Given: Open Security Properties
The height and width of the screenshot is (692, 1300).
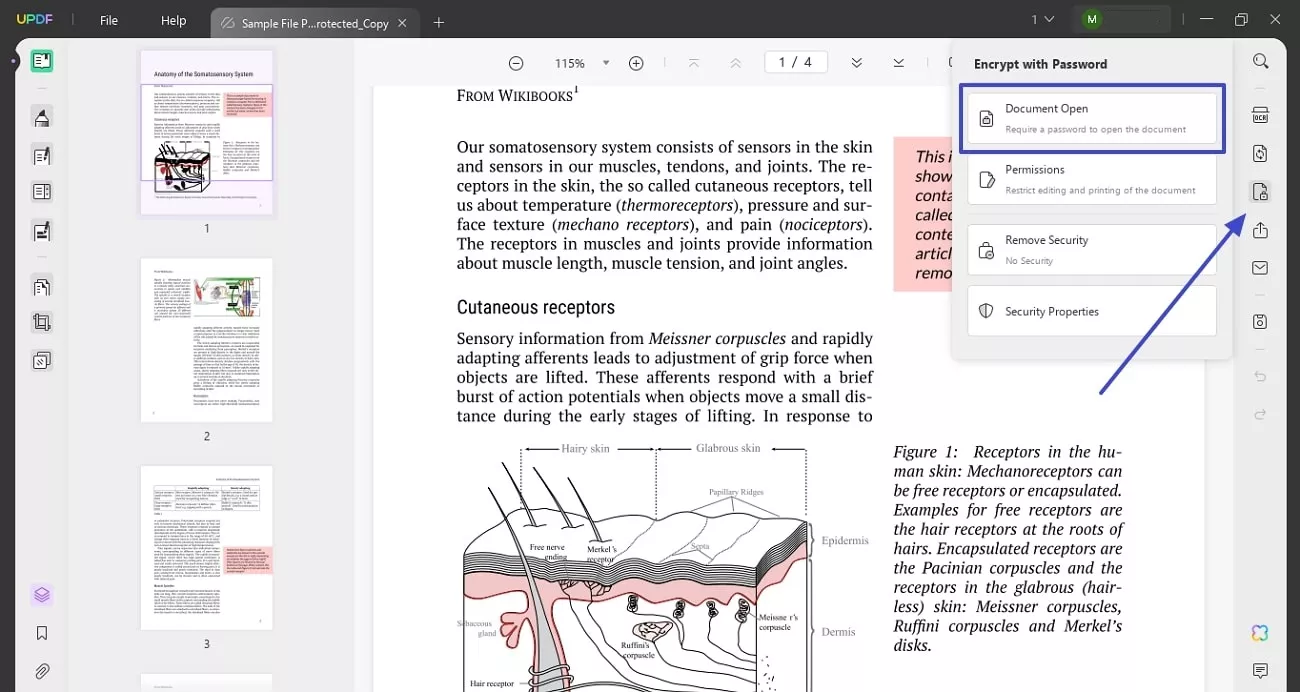Looking at the screenshot, I should [x=1091, y=311].
